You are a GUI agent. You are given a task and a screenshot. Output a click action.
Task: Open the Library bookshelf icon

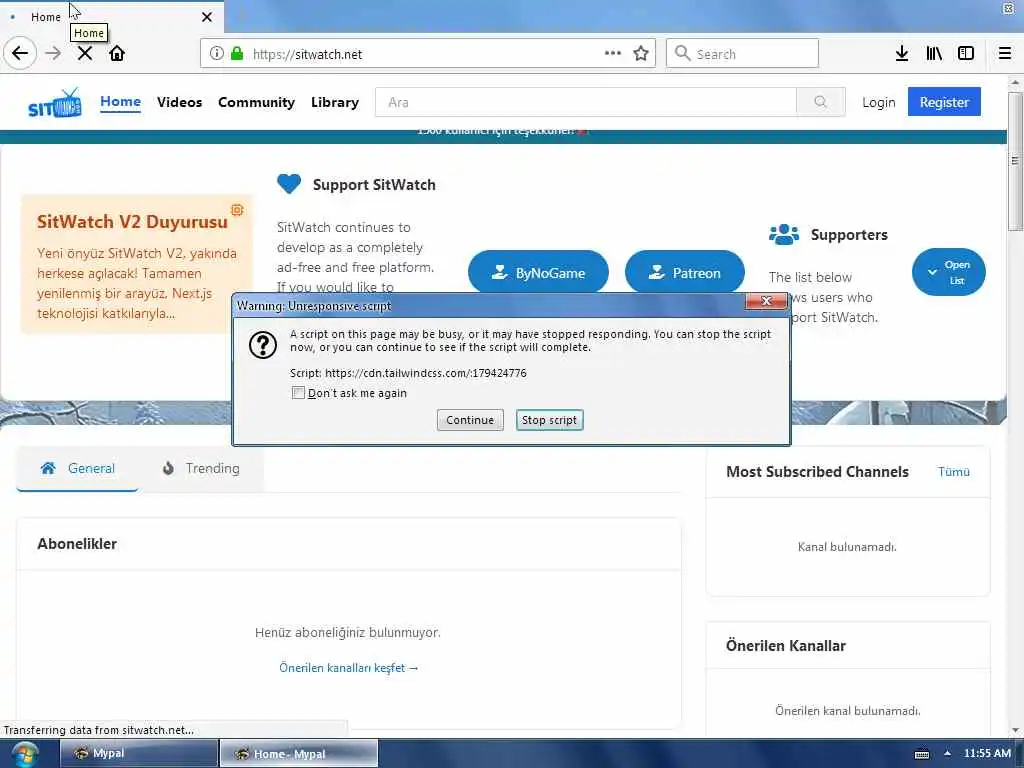pyautogui.click(x=934, y=54)
